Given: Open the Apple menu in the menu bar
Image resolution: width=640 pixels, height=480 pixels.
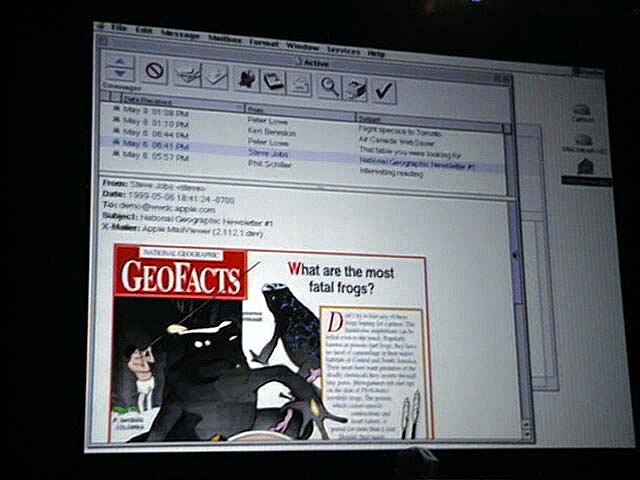Looking at the screenshot, I should click(100, 27).
